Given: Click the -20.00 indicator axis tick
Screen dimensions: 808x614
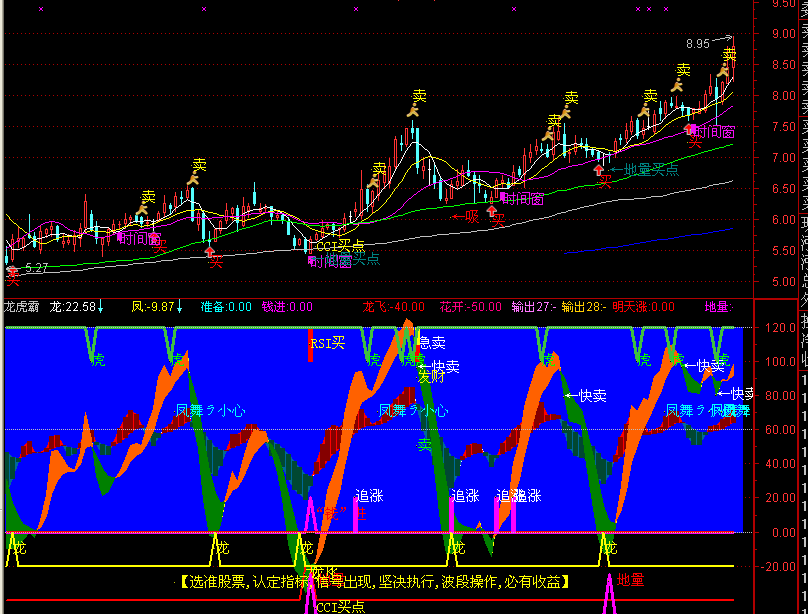Looking at the screenshot, I should tap(779, 567).
